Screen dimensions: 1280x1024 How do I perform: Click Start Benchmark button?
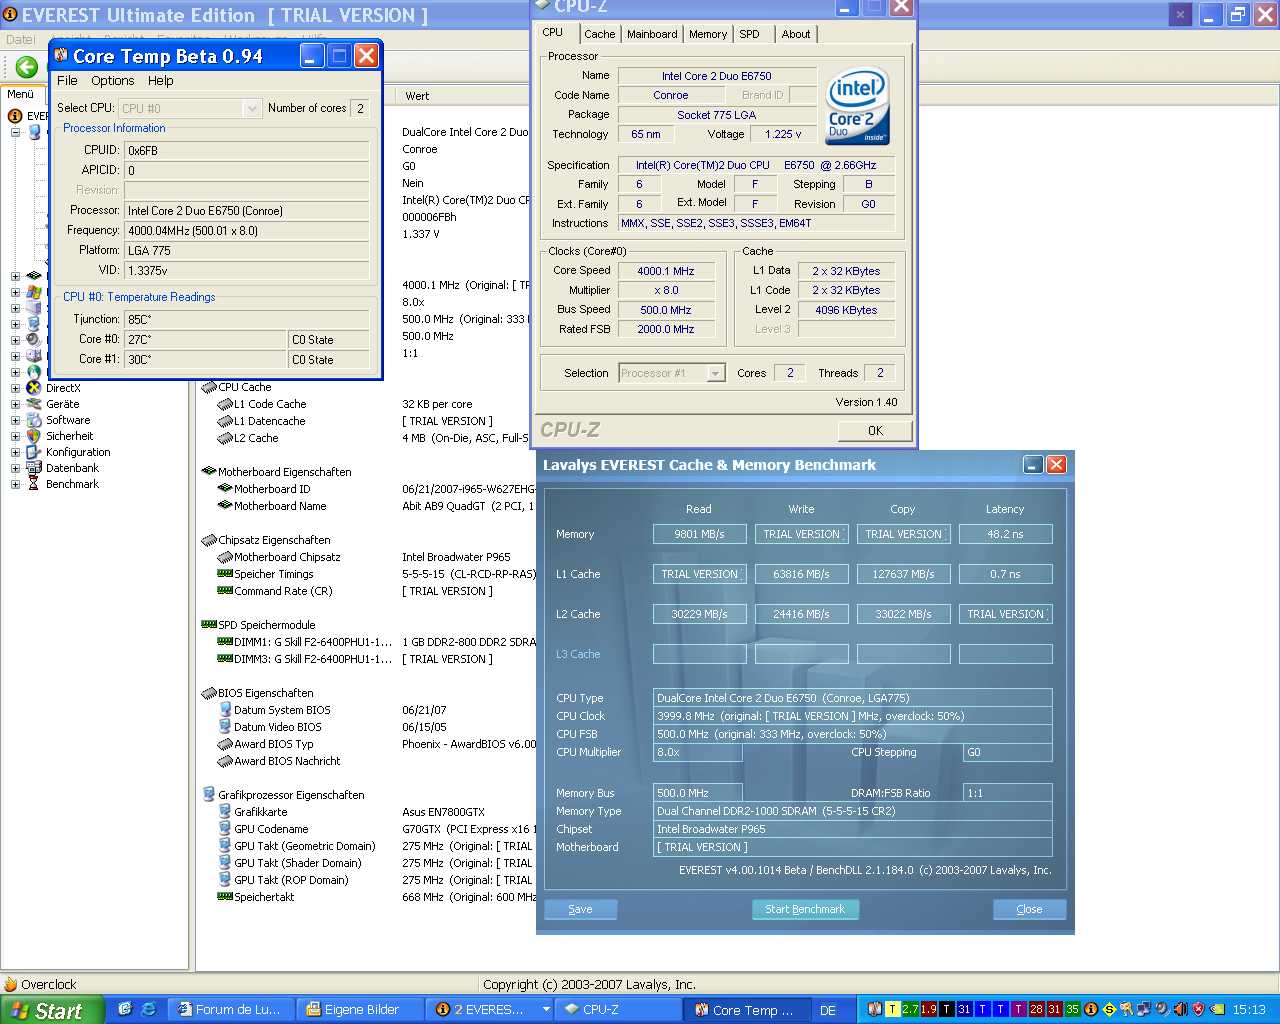[805, 909]
